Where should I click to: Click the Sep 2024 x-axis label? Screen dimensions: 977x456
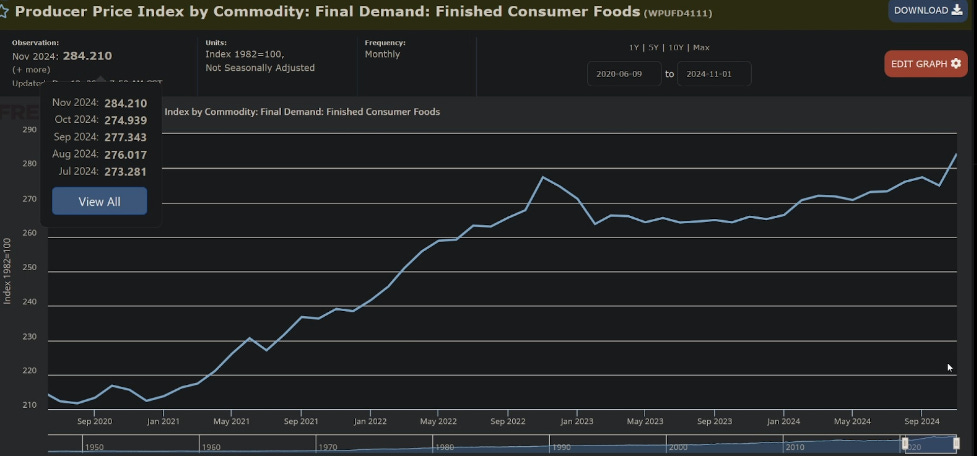921,421
